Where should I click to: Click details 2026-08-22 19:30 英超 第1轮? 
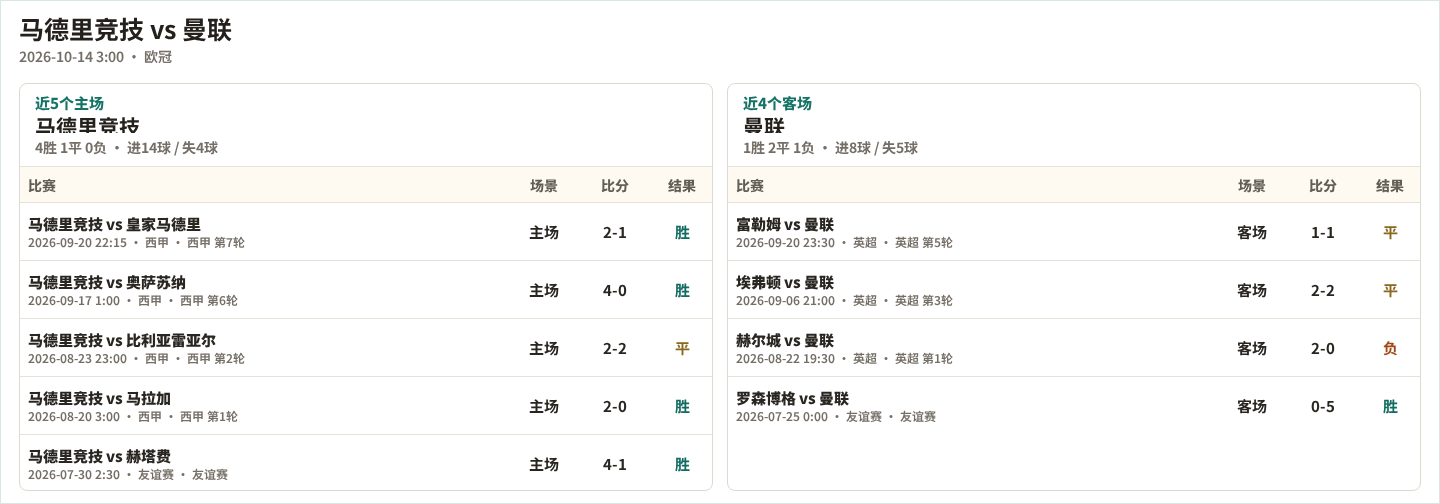pos(844,359)
